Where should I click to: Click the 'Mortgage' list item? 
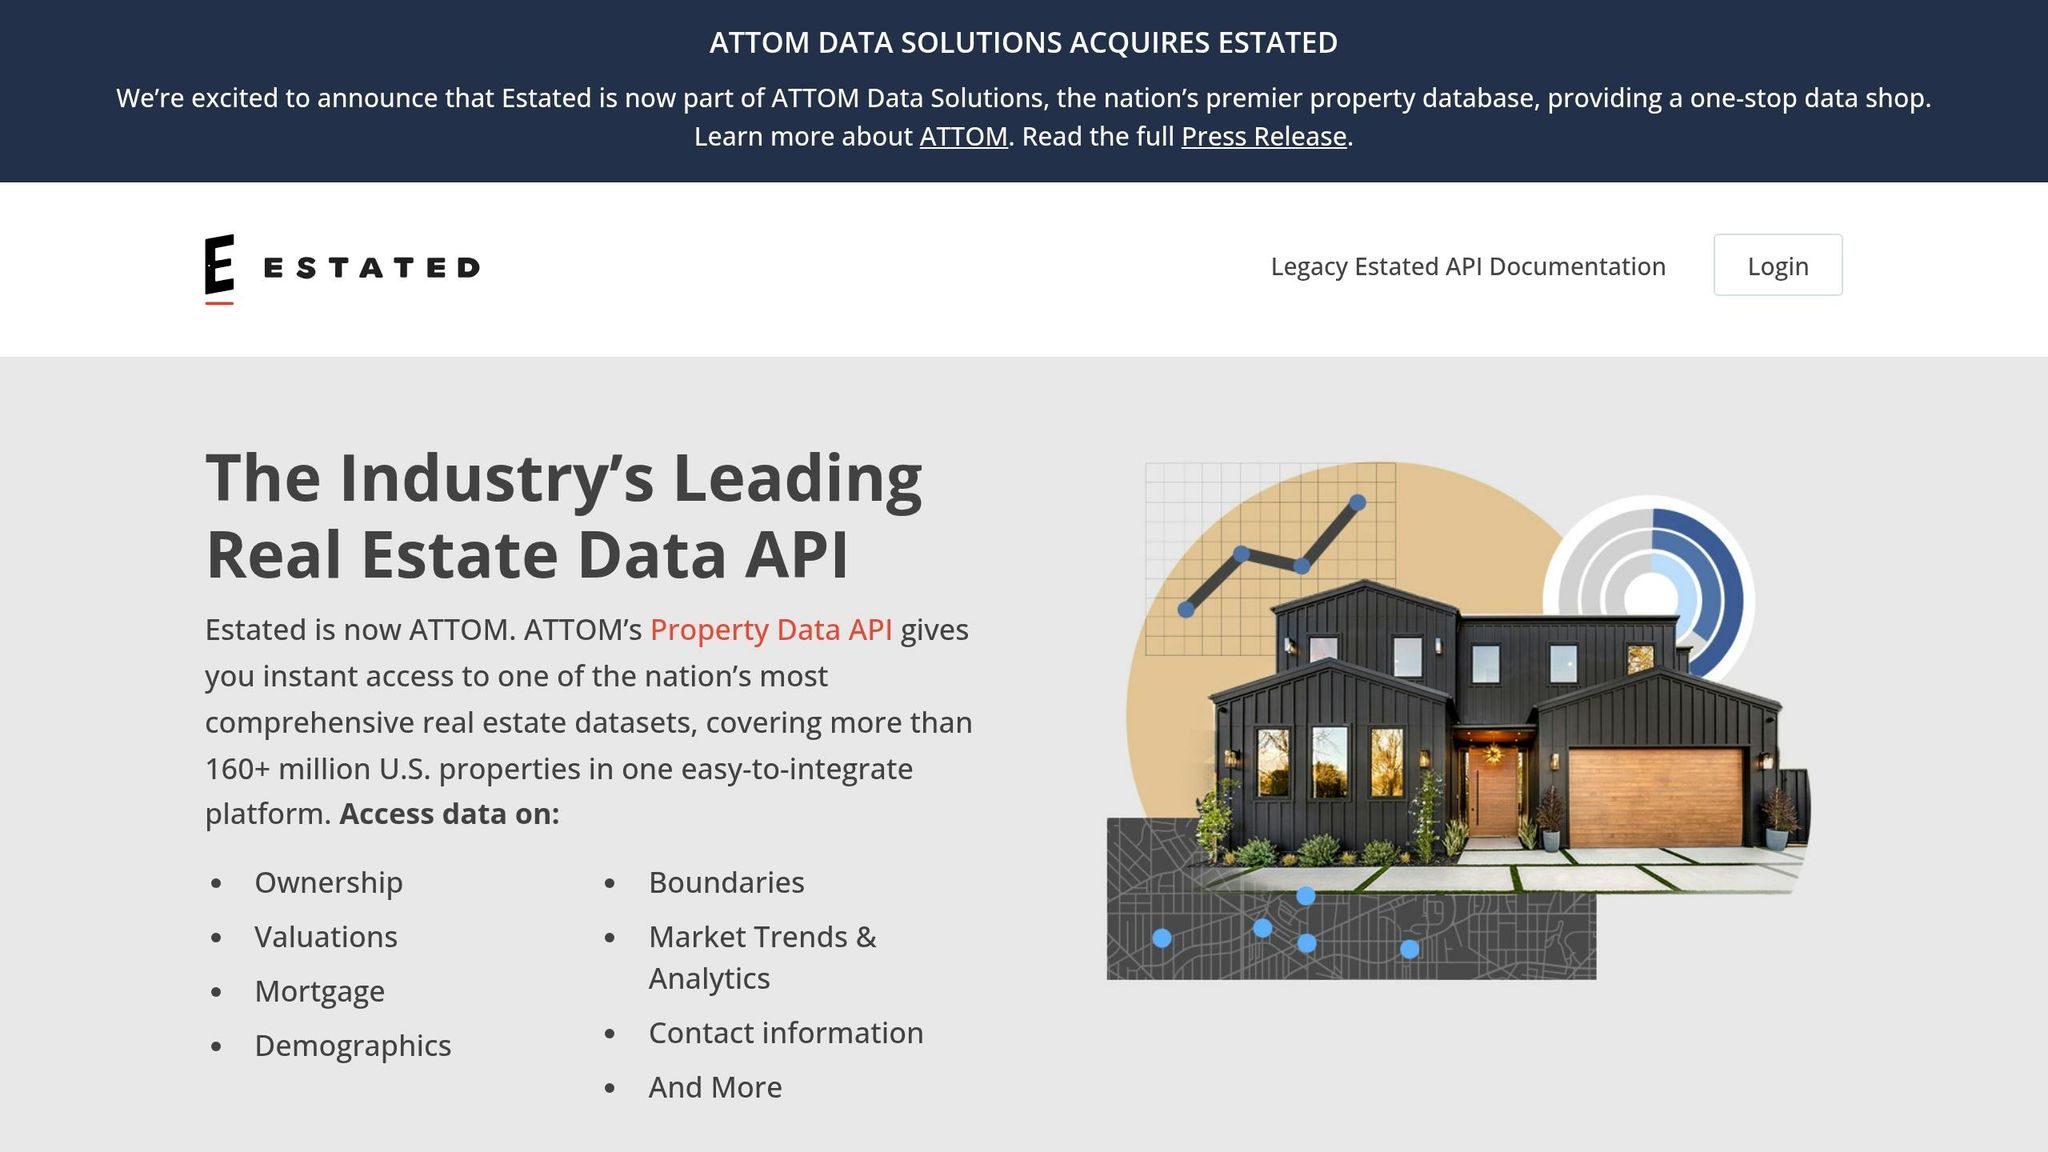319,991
